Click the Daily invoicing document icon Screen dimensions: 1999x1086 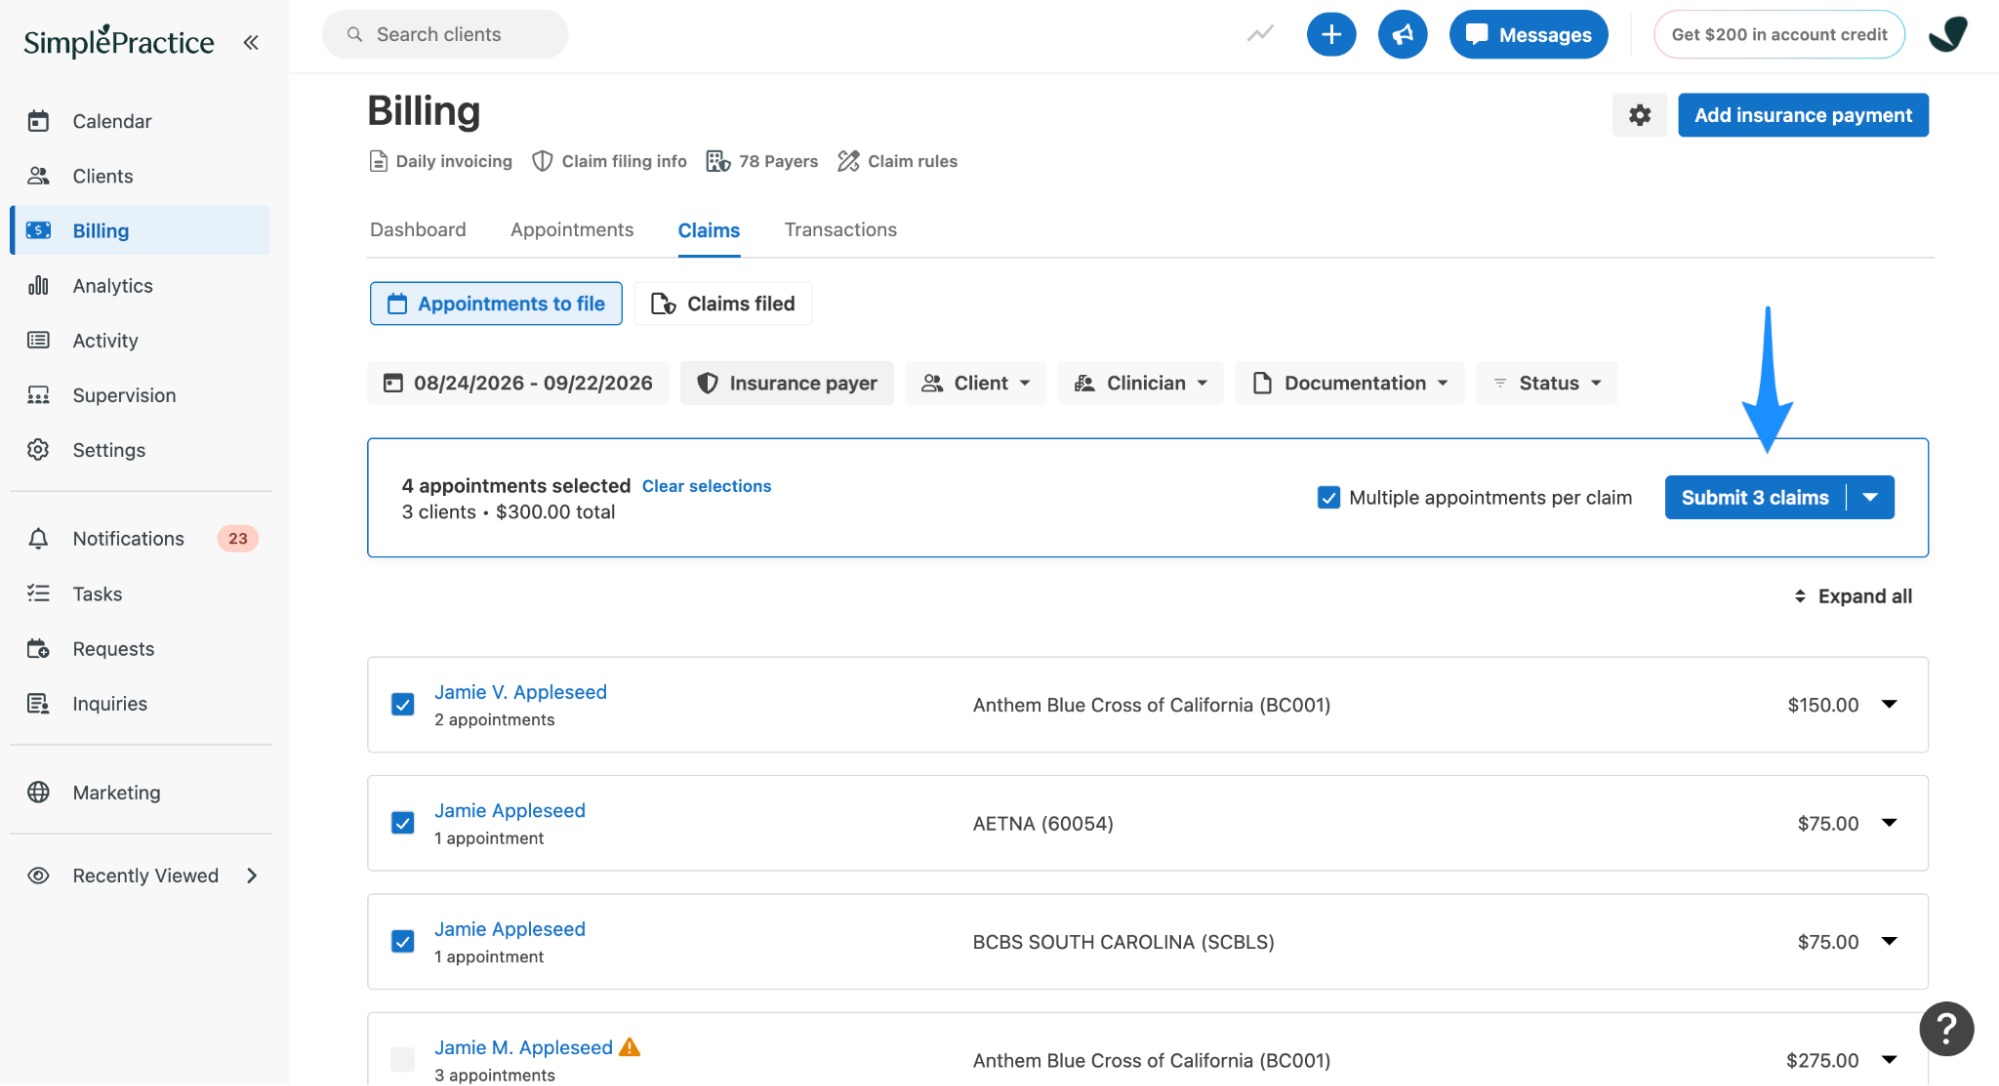tap(378, 161)
